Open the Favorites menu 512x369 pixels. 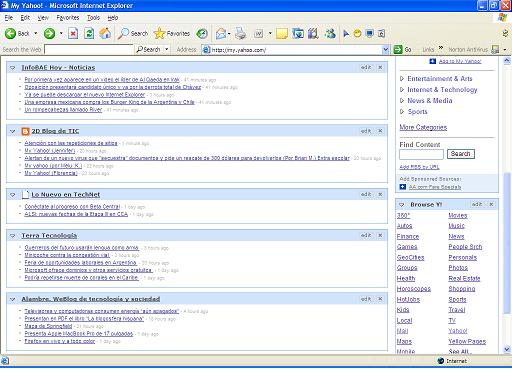click(x=68, y=18)
